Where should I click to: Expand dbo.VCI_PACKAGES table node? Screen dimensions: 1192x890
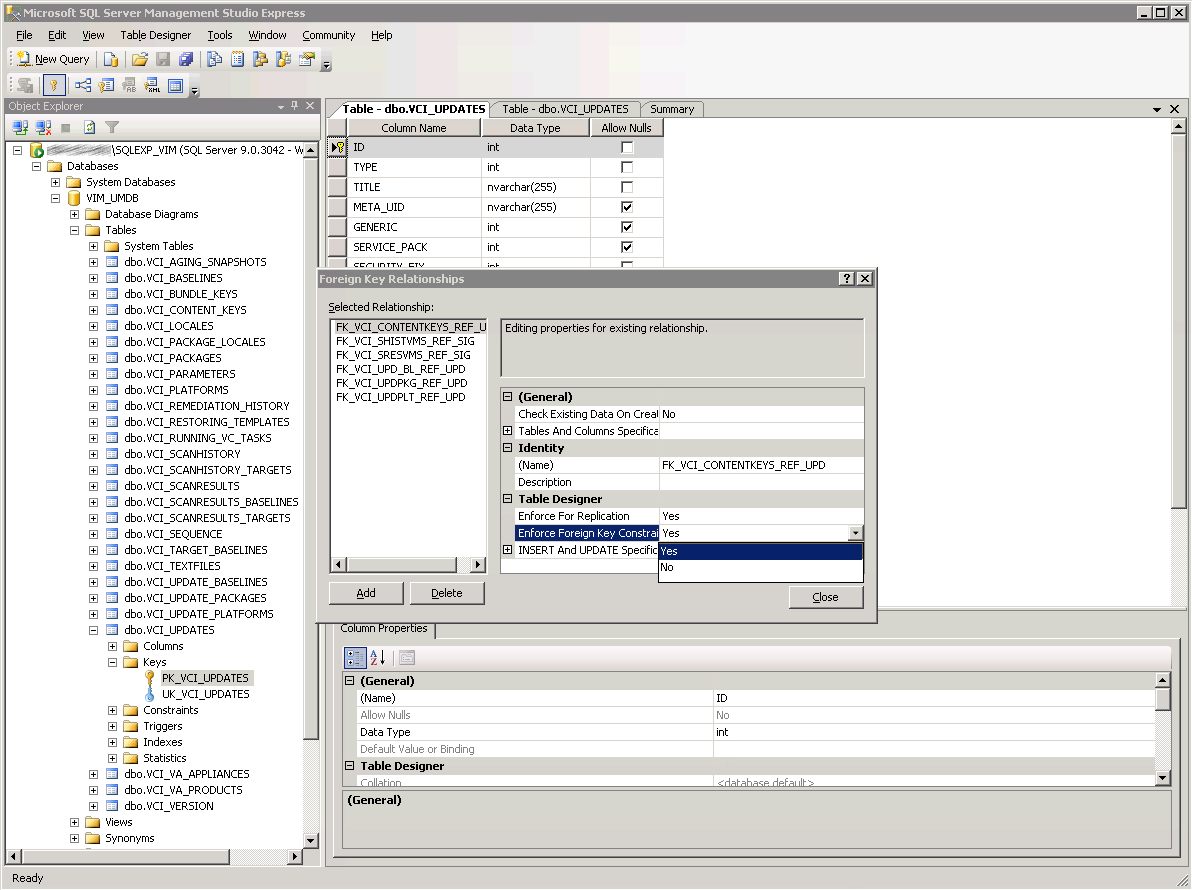[x=94, y=358]
